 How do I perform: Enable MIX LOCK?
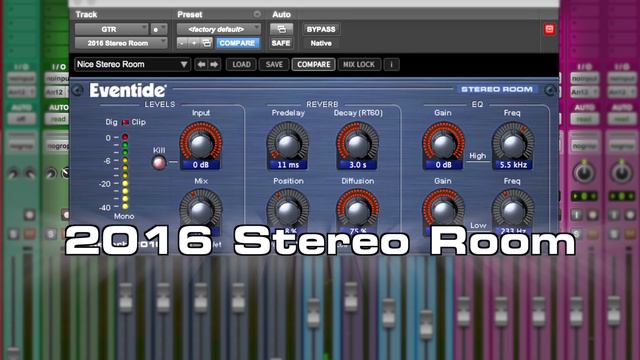click(x=359, y=64)
